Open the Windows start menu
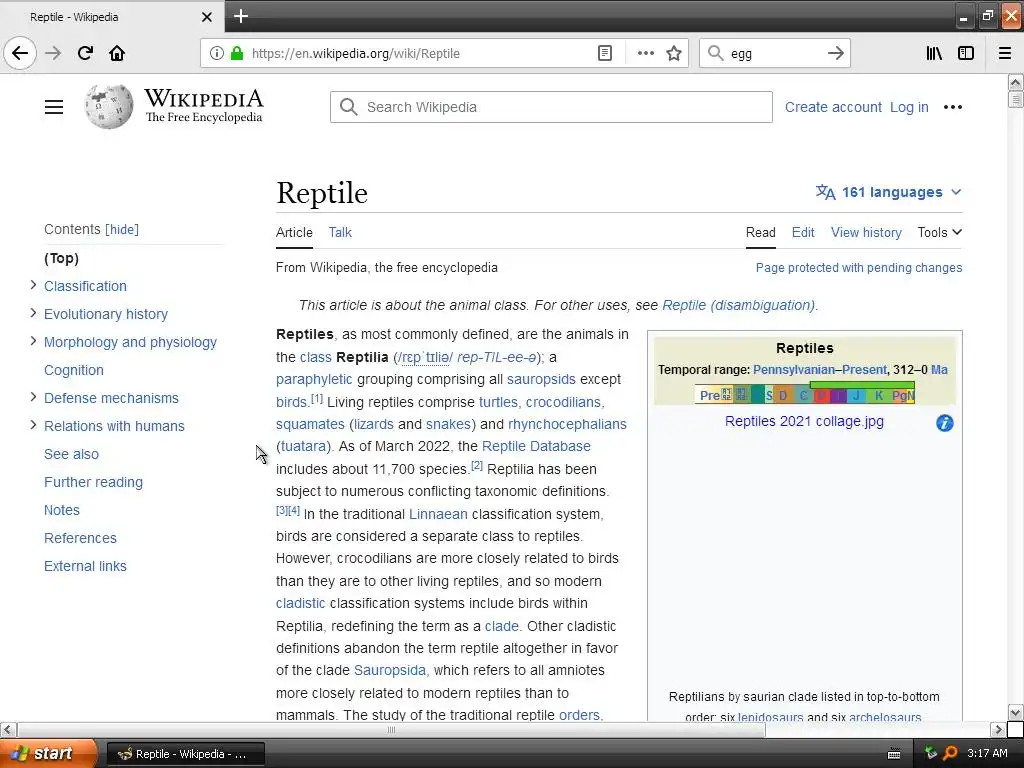Screen dimensions: 1024x768 click(48, 754)
